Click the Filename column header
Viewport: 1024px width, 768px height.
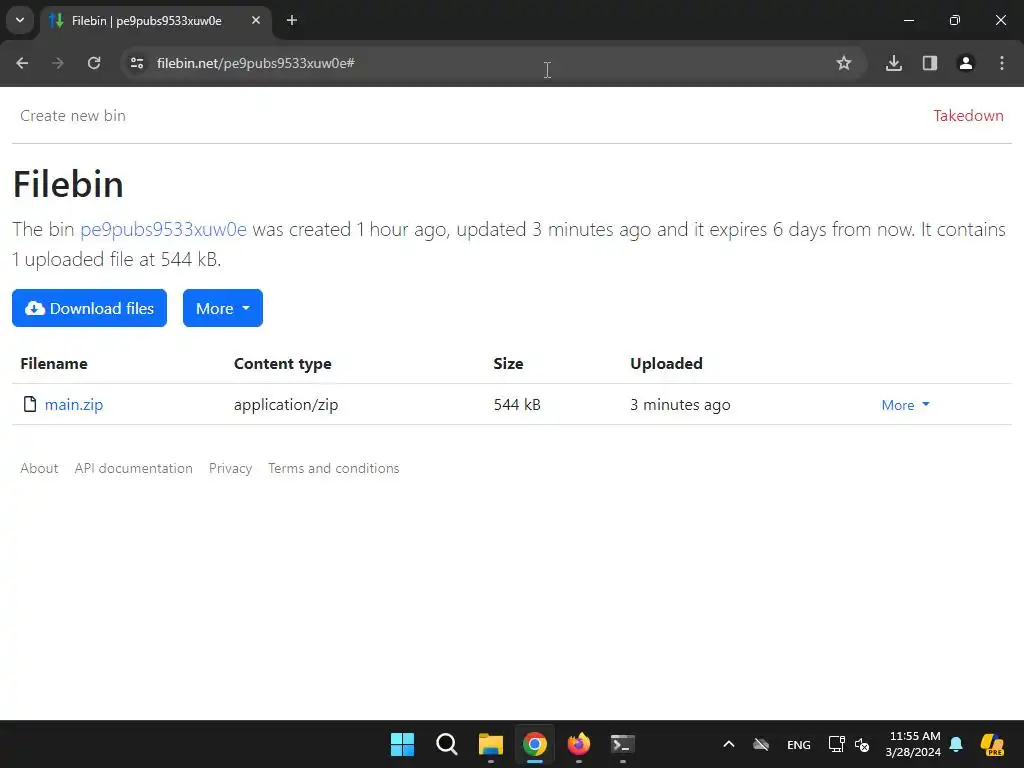click(54, 364)
